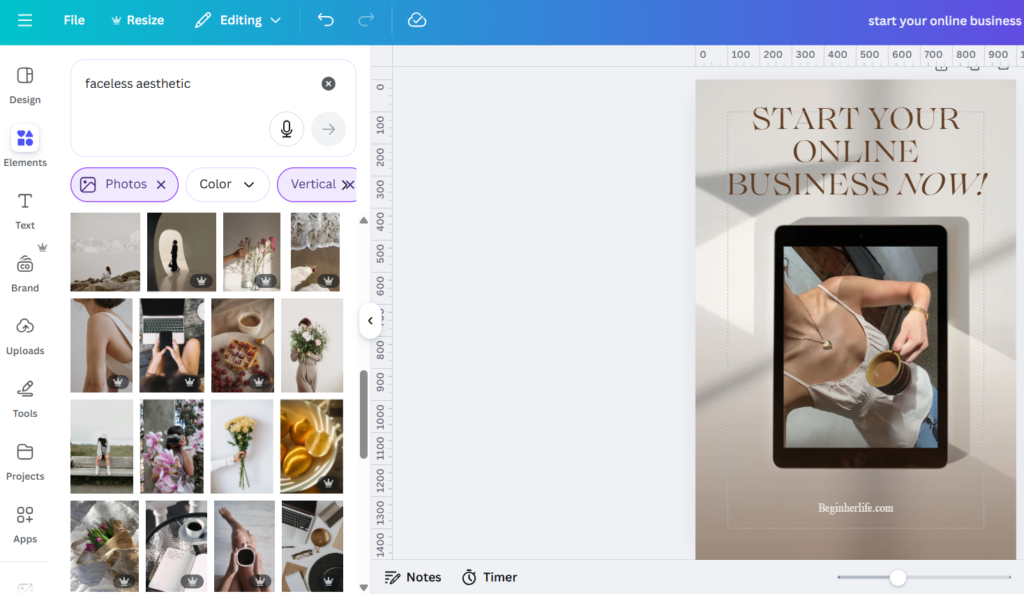Open the Color filter dropdown
Viewport: 1024px width, 594px height.
[227, 184]
